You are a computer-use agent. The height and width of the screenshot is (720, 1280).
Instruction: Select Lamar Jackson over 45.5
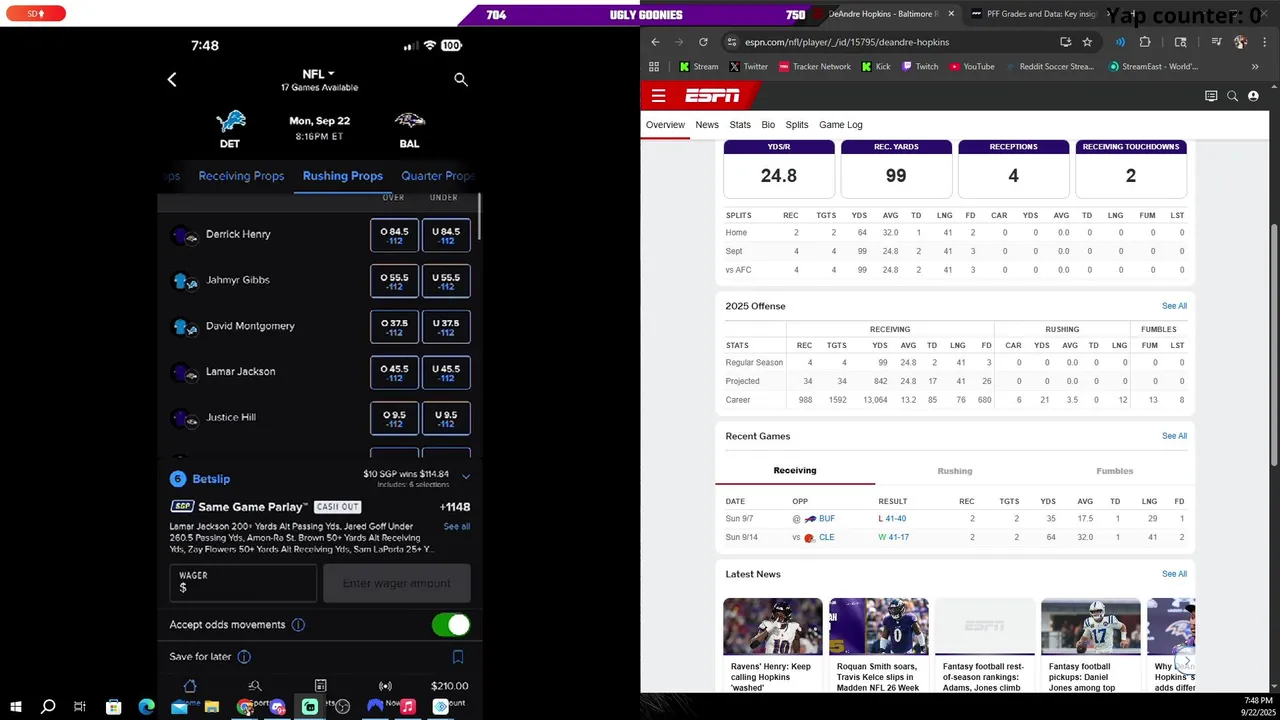click(x=394, y=373)
